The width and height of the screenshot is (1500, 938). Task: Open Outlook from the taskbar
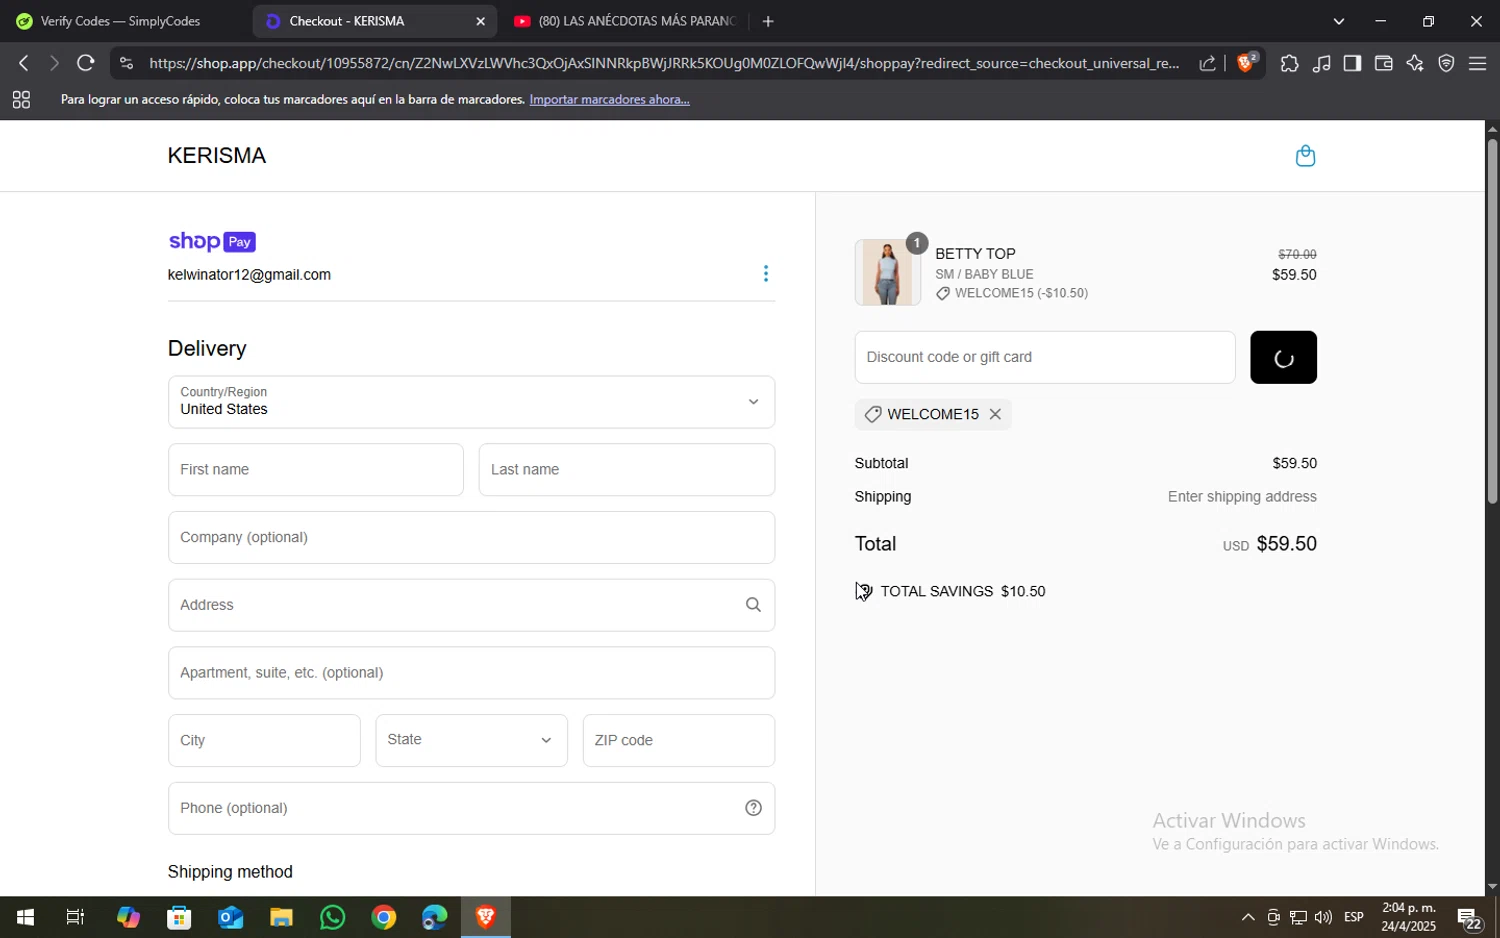pos(231,917)
